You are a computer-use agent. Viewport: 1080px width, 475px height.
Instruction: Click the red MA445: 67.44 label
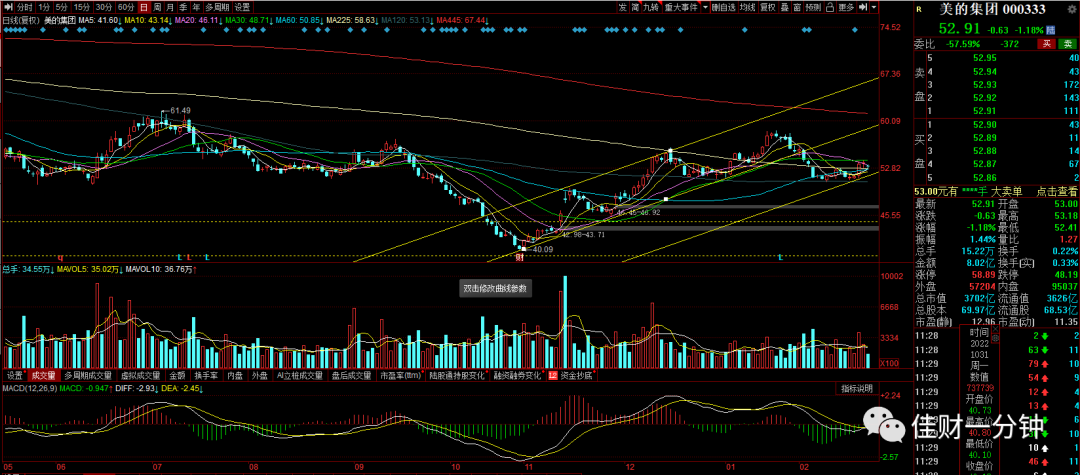click(461, 21)
